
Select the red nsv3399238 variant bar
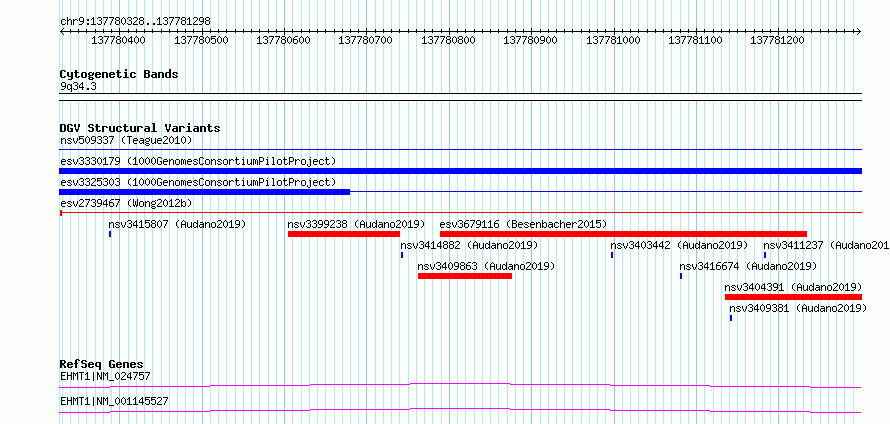coord(344,234)
